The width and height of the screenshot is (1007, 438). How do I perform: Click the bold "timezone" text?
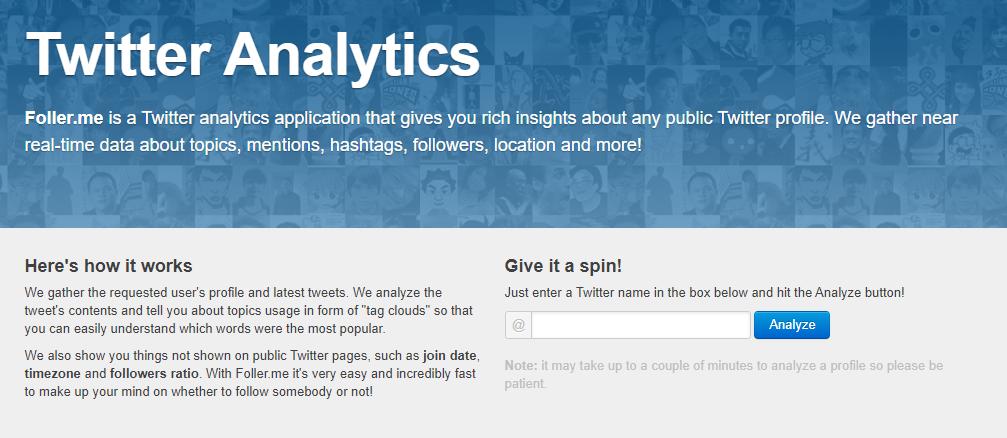(54, 373)
